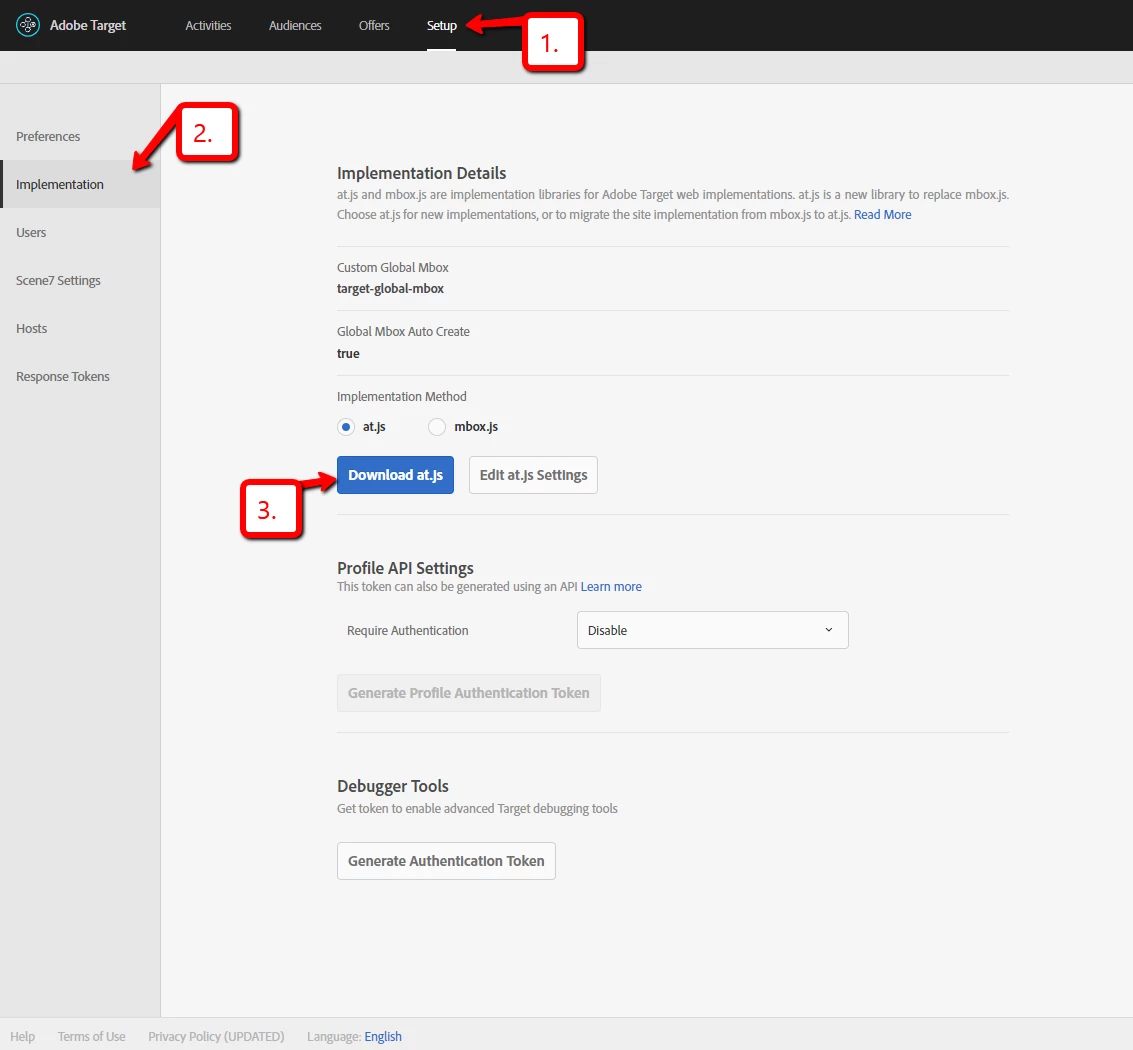Click the Help footer link
The height and width of the screenshot is (1050, 1133).
[x=22, y=1036]
